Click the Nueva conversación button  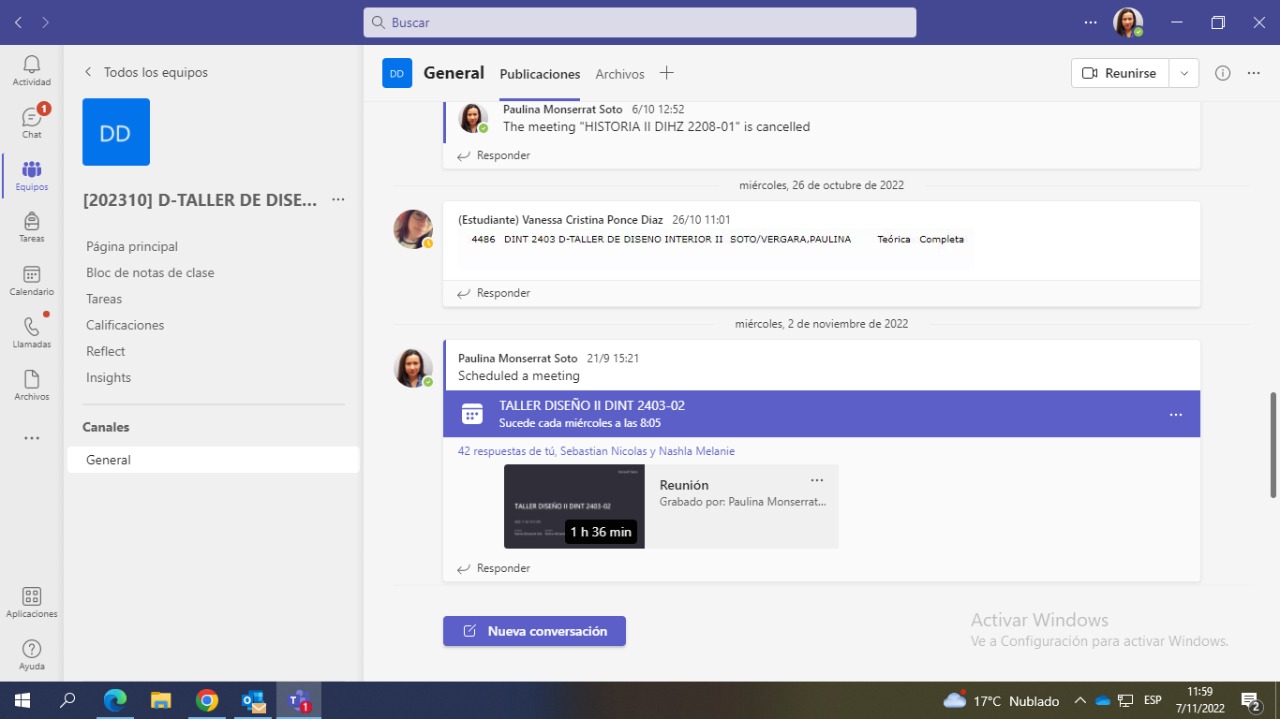pos(535,631)
